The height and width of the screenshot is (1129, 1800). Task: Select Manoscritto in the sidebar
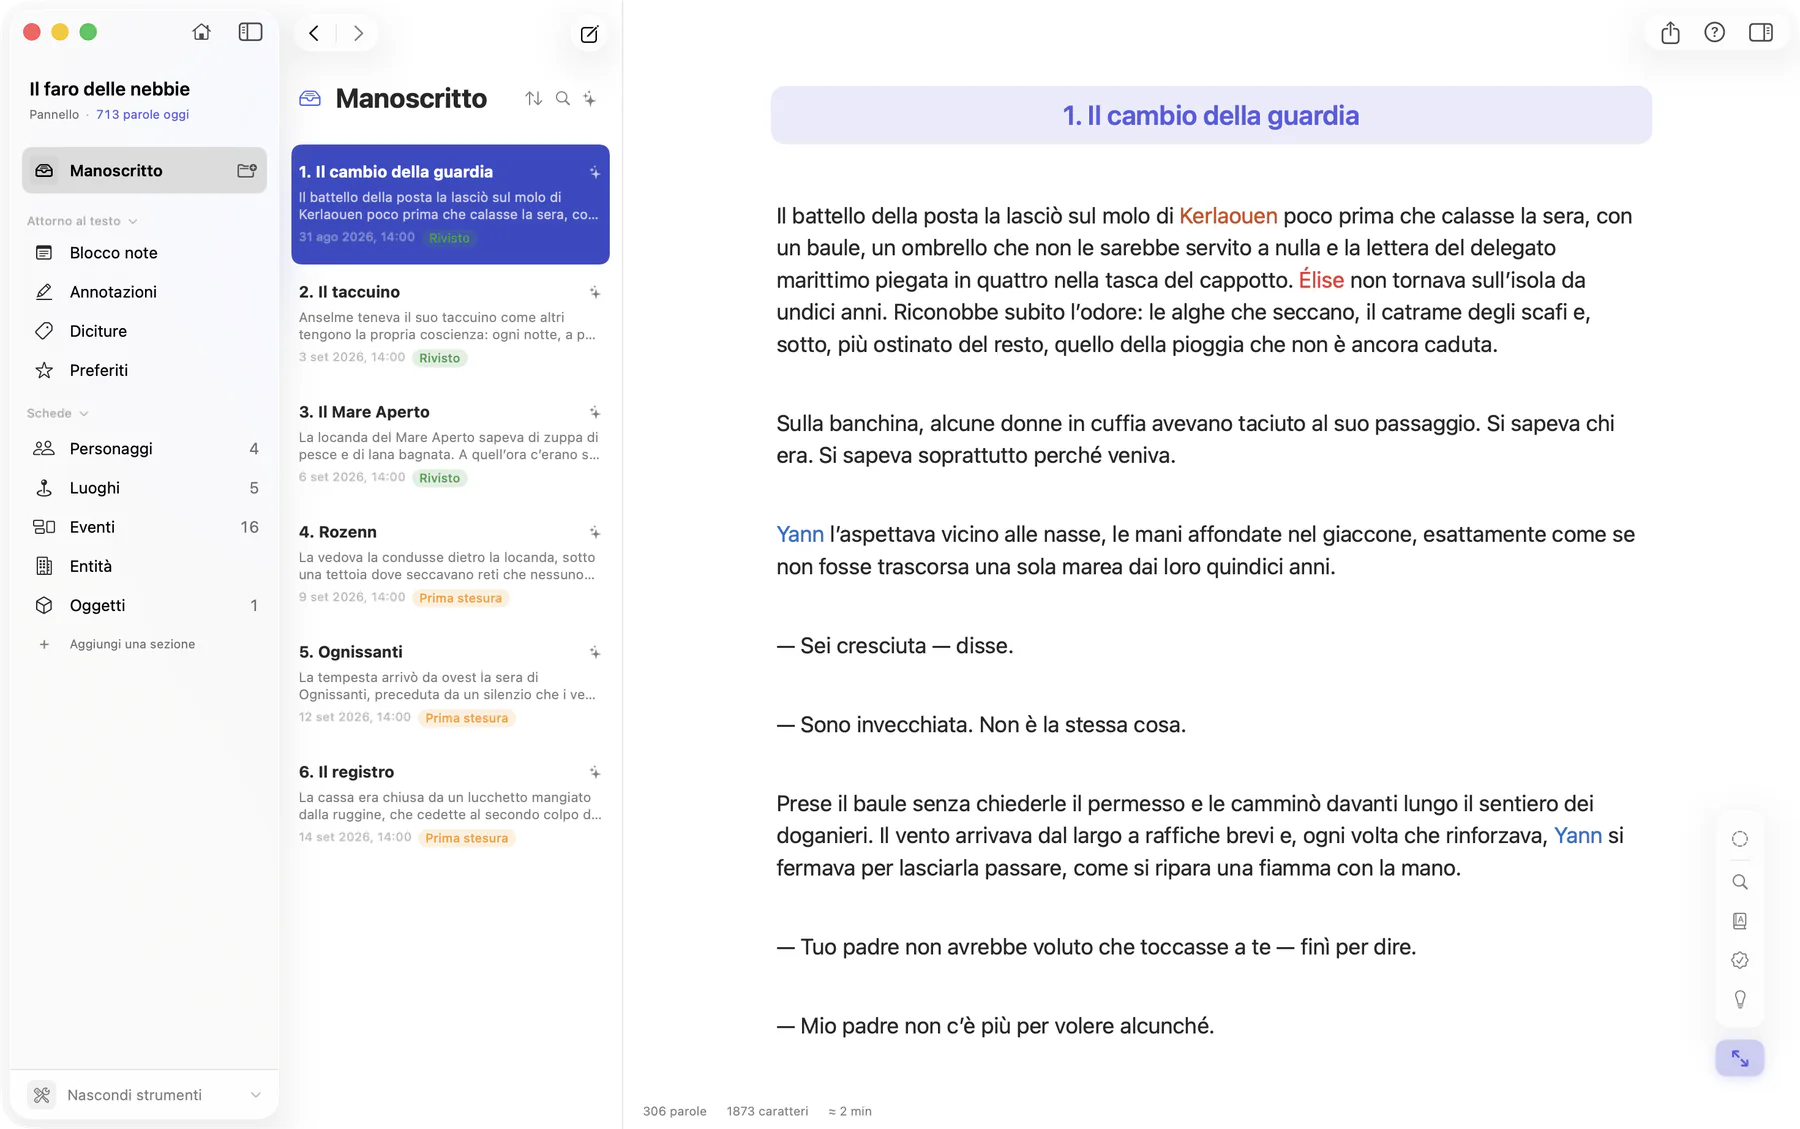(x=144, y=171)
